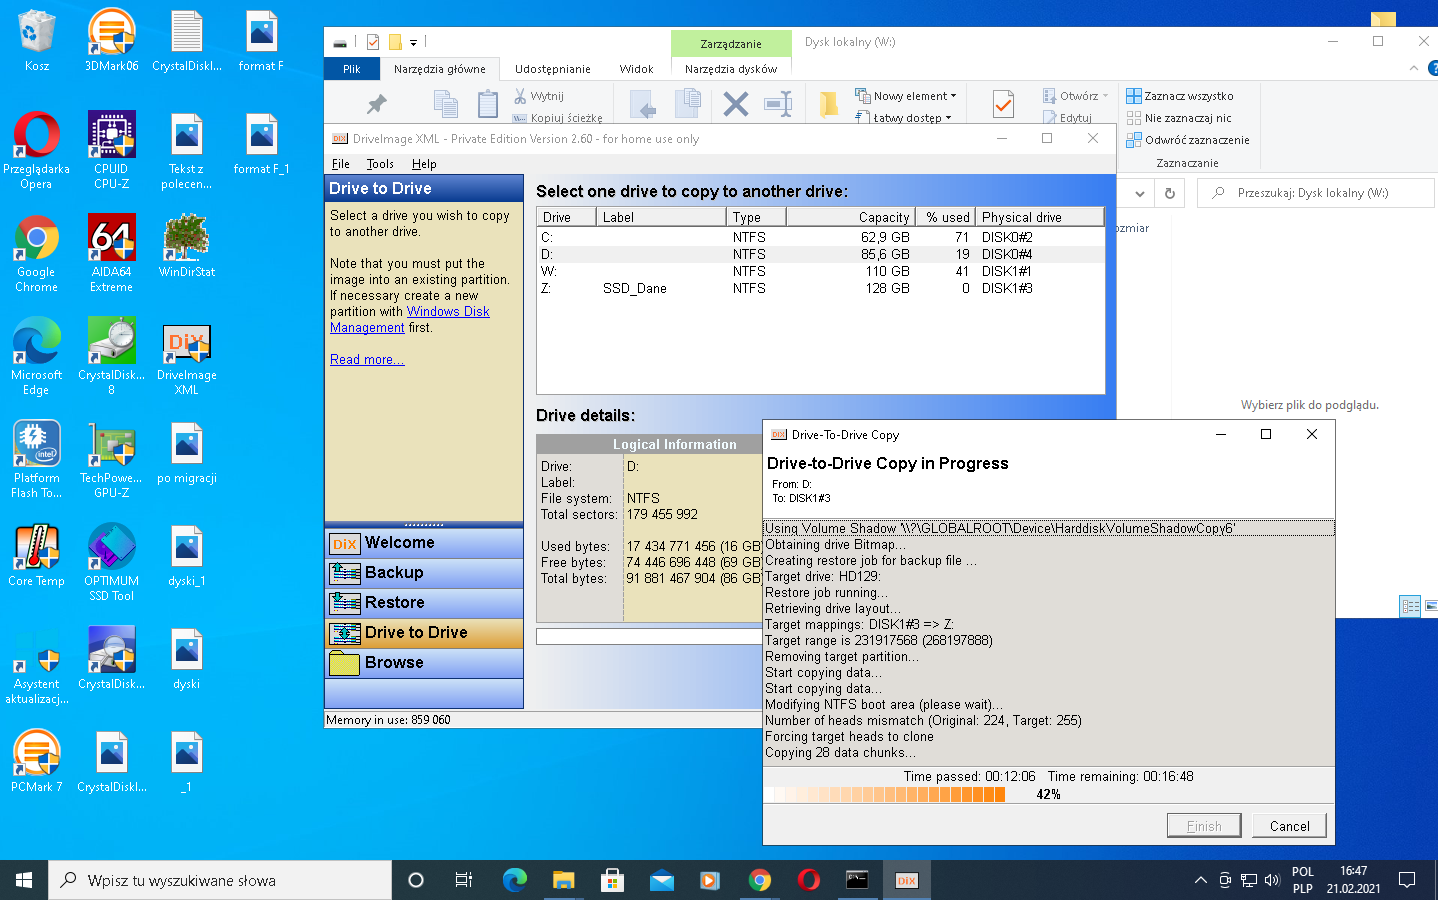The width and height of the screenshot is (1438, 904).
Task: Click the Properties checkmark icon in Explorer ribbon
Action: click(1003, 104)
